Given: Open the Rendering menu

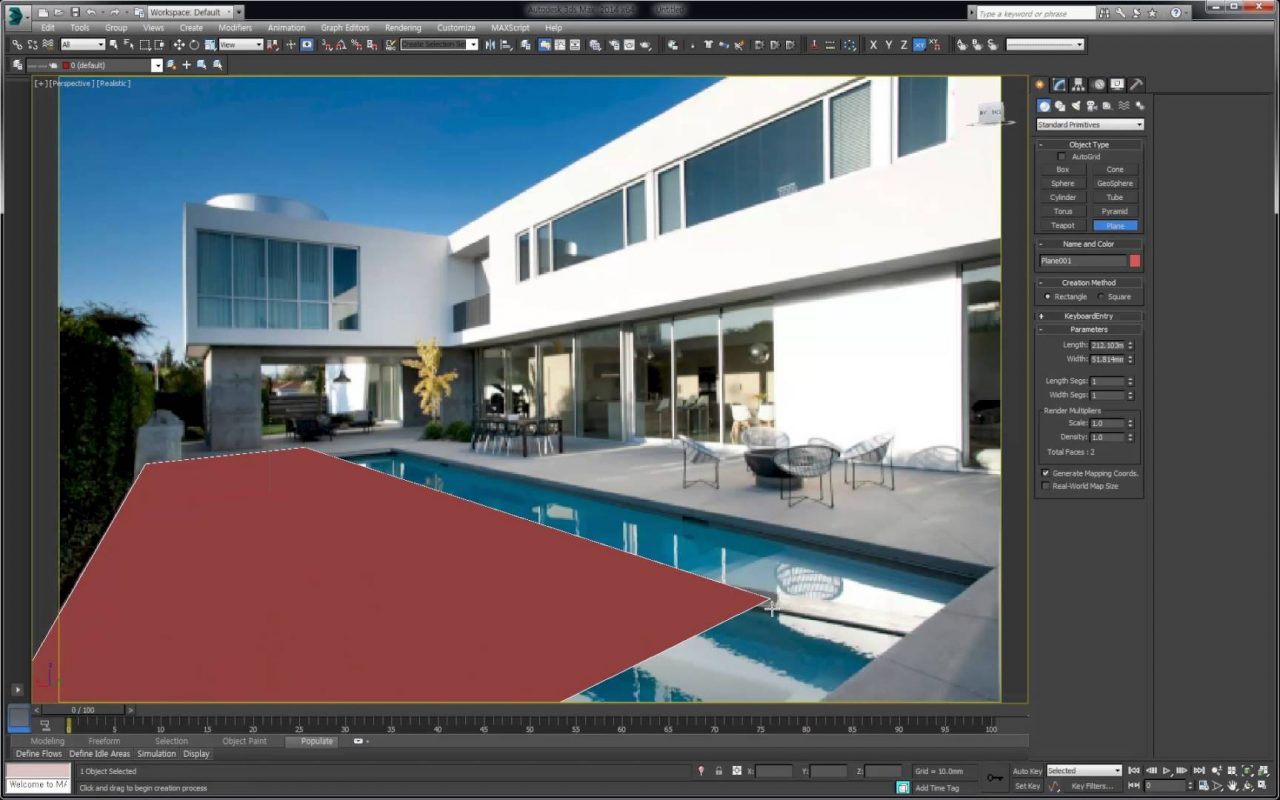Looking at the screenshot, I should click(403, 28).
